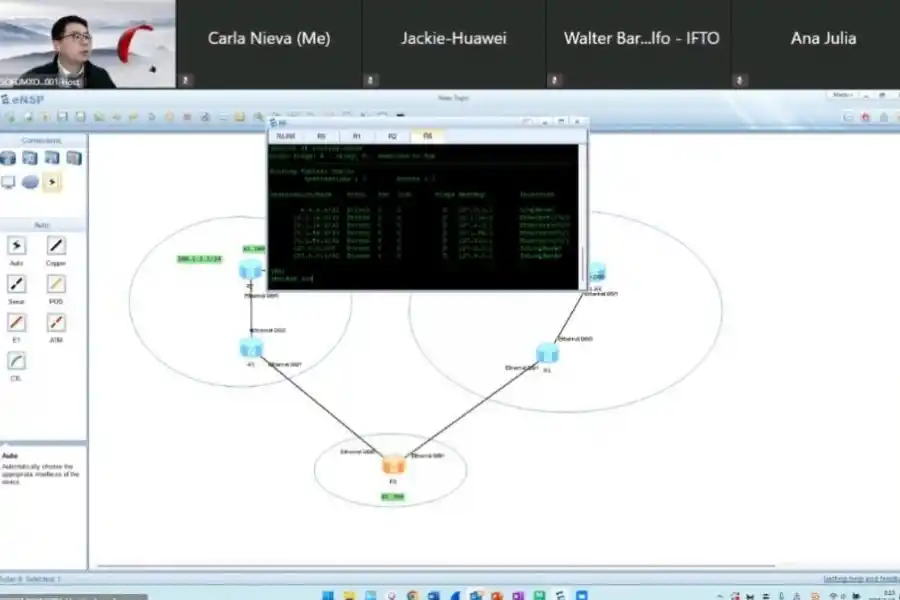Select the E1 cable tool
The image size is (900, 600).
point(17,322)
